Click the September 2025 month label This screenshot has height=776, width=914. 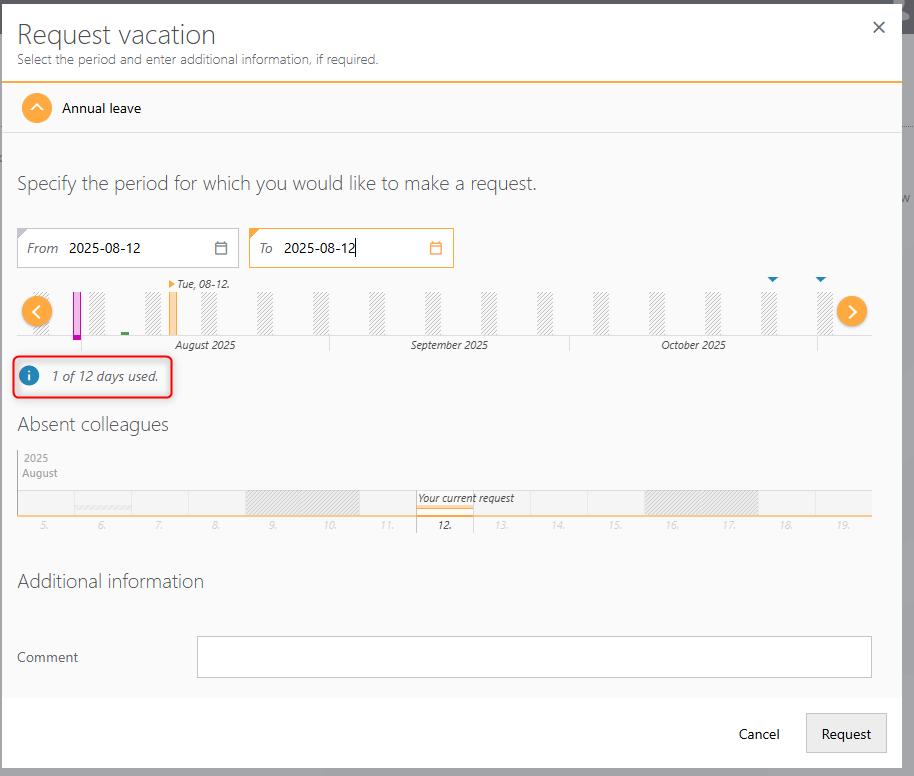(449, 345)
